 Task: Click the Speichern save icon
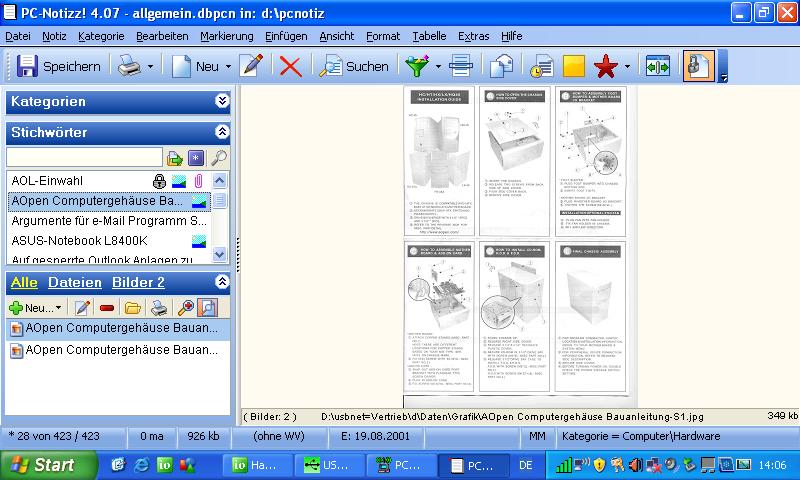click(27, 67)
